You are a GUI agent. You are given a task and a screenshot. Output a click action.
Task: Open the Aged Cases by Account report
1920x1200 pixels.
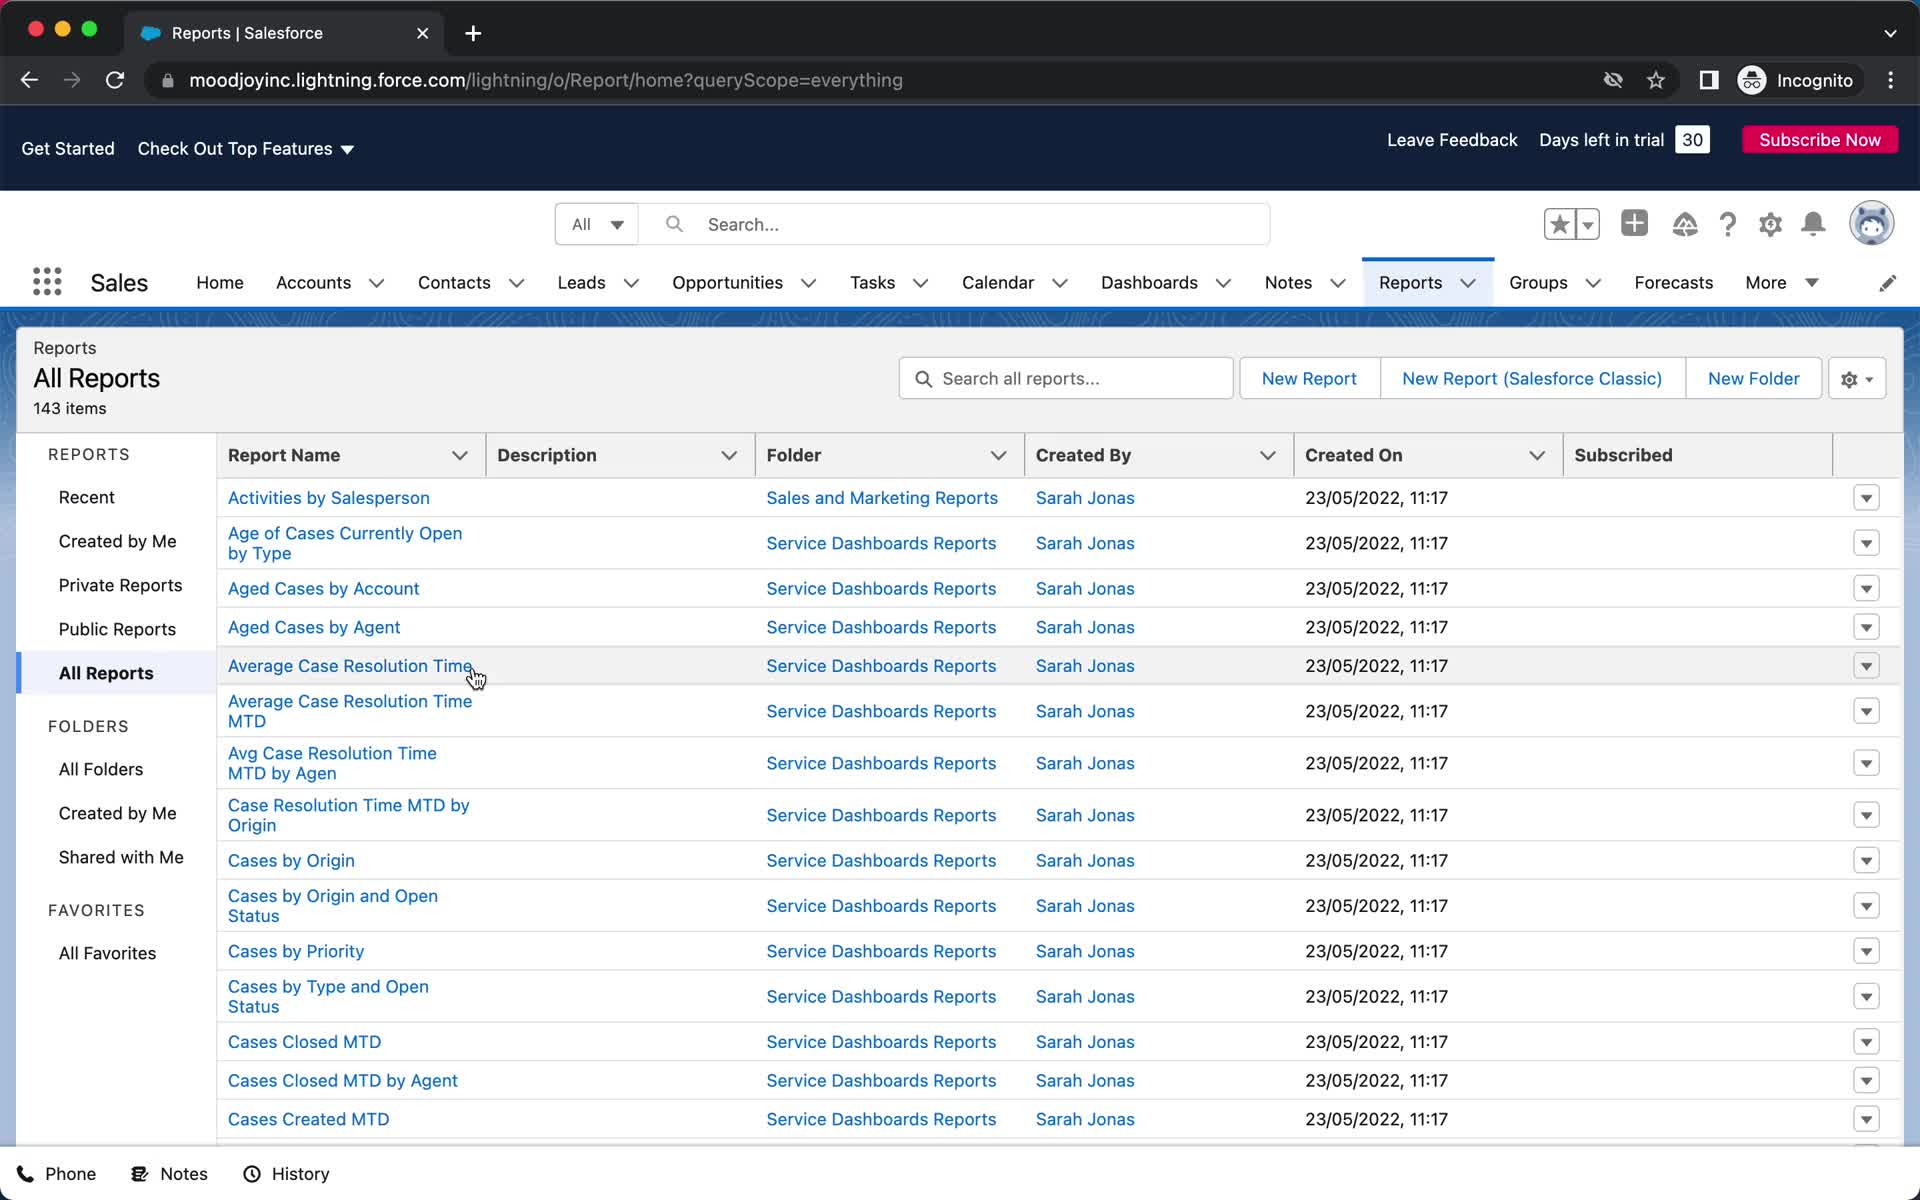click(323, 589)
